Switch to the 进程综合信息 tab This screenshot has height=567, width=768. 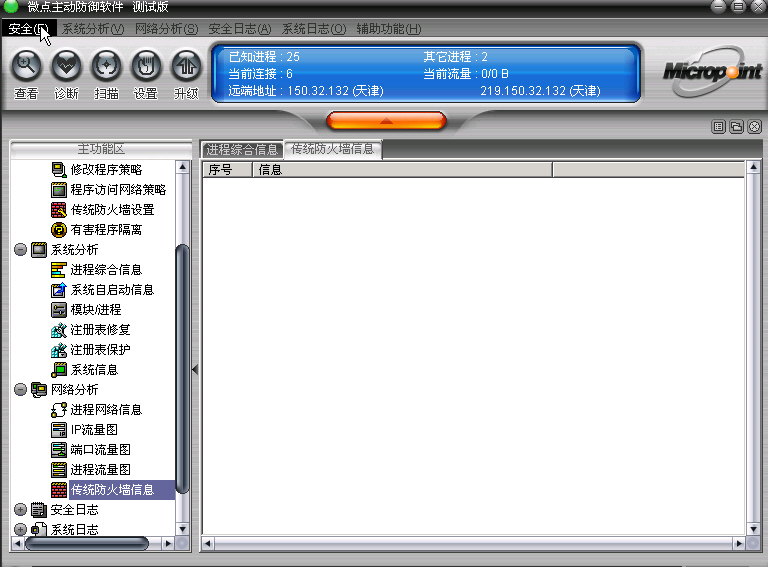coord(242,149)
